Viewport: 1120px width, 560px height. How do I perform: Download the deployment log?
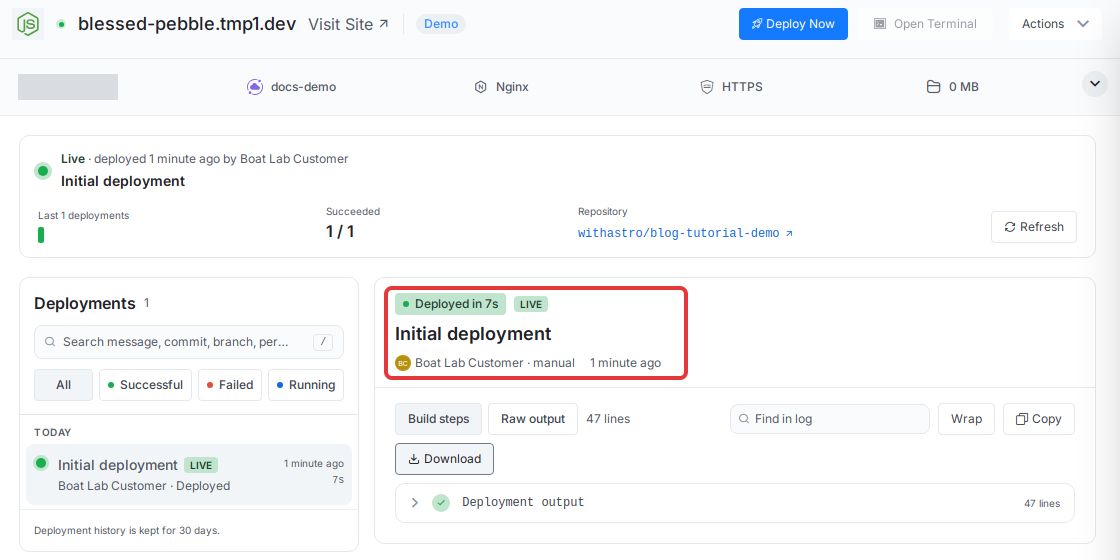pos(444,459)
